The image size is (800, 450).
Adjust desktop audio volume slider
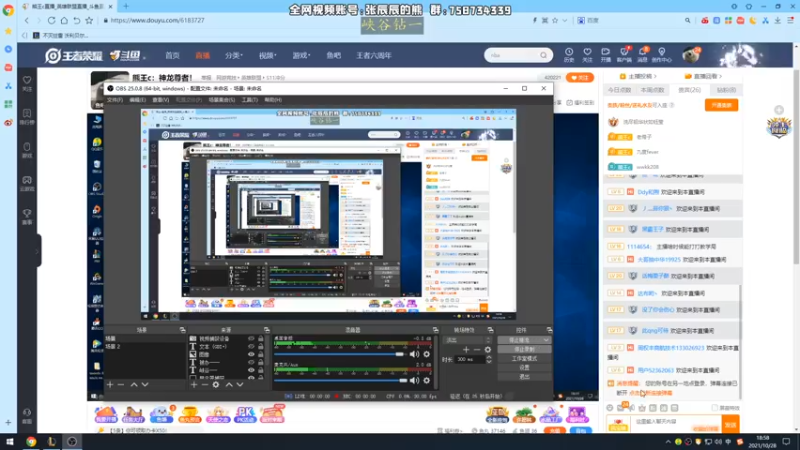pyautogui.click(x=340, y=354)
